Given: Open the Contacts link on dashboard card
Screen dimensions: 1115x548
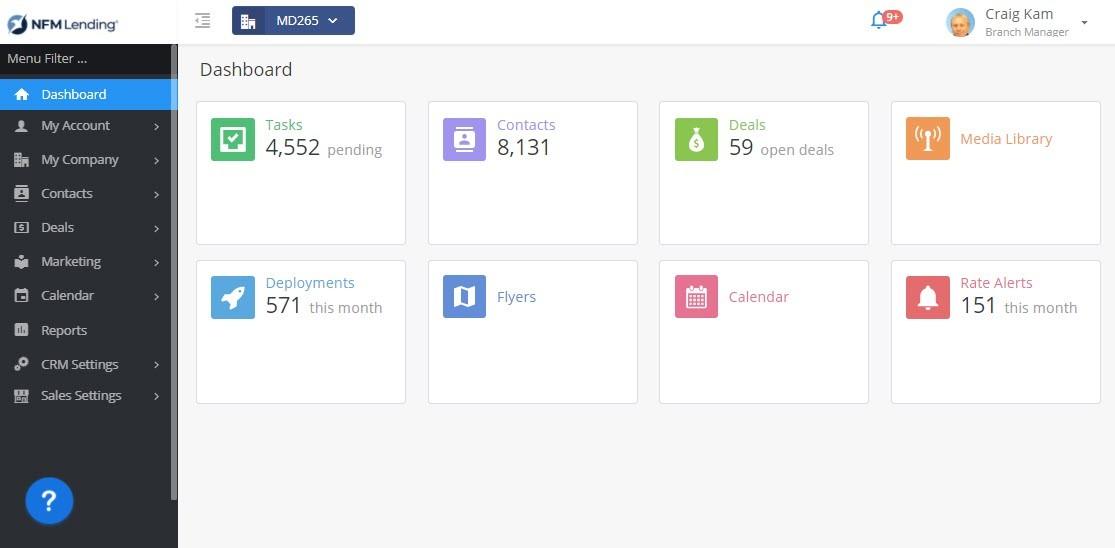Looking at the screenshot, I should tap(526, 125).
